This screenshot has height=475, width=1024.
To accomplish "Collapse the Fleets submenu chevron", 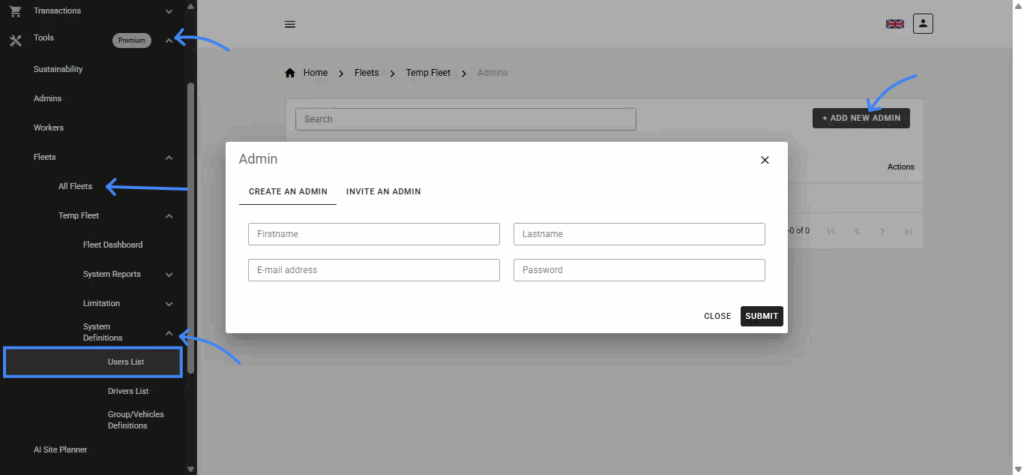I will pos(169,158).
